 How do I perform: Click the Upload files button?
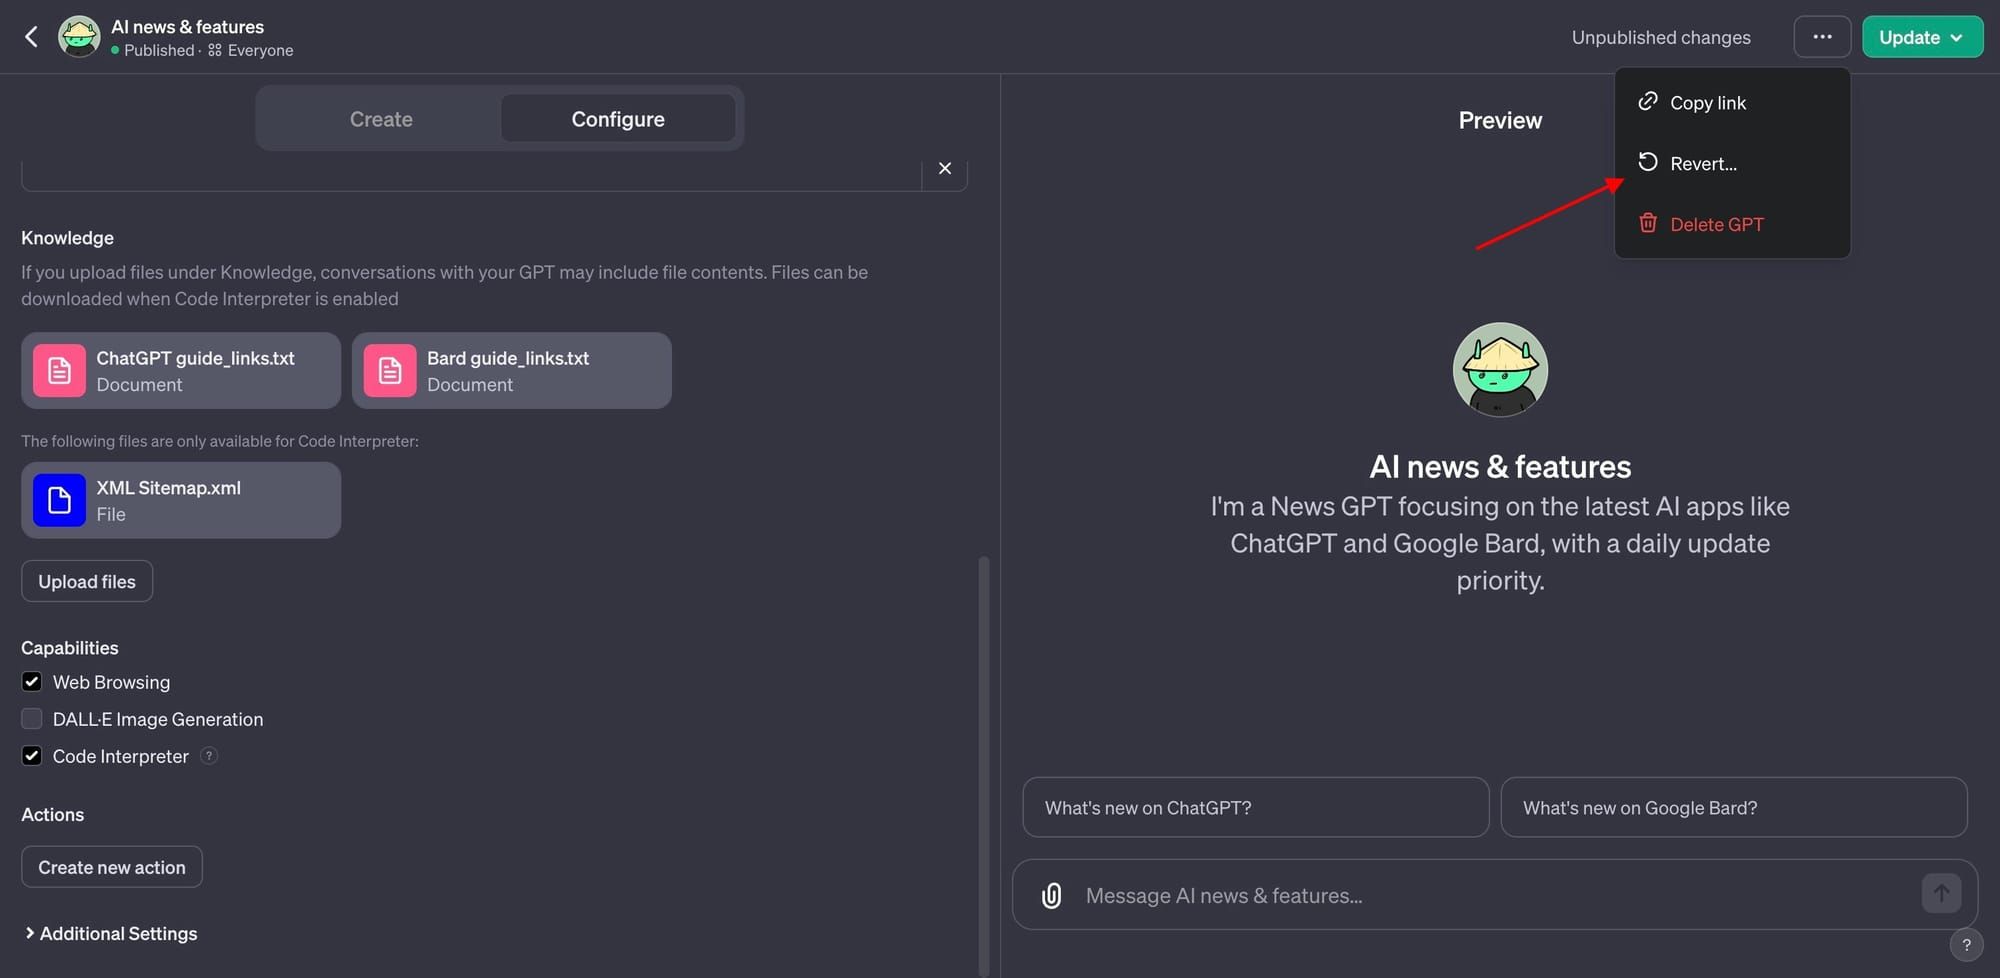tap(86, 580)
